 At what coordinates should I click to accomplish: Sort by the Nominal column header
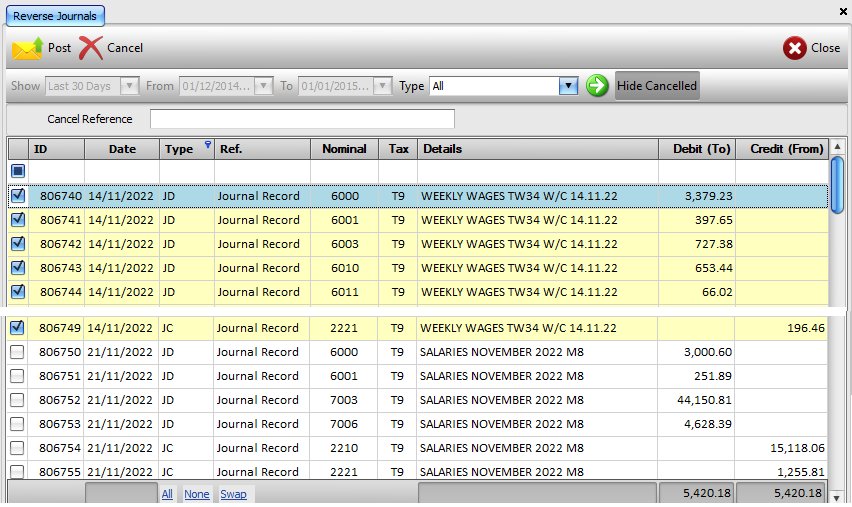click(x=344, y=149)
